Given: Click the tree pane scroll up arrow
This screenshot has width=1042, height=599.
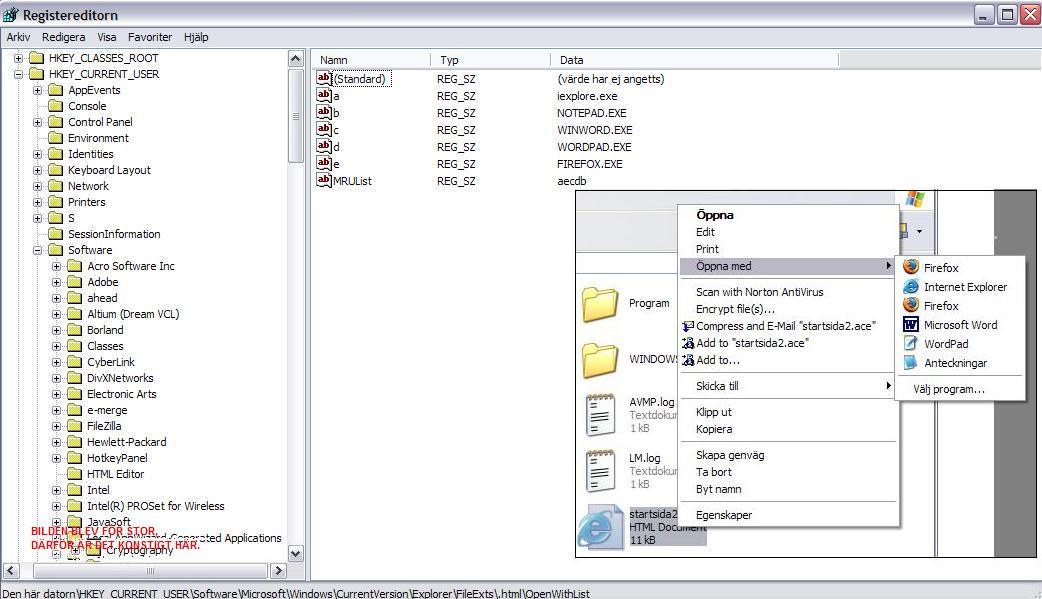Looking at the screenshot, I should 296,59.
